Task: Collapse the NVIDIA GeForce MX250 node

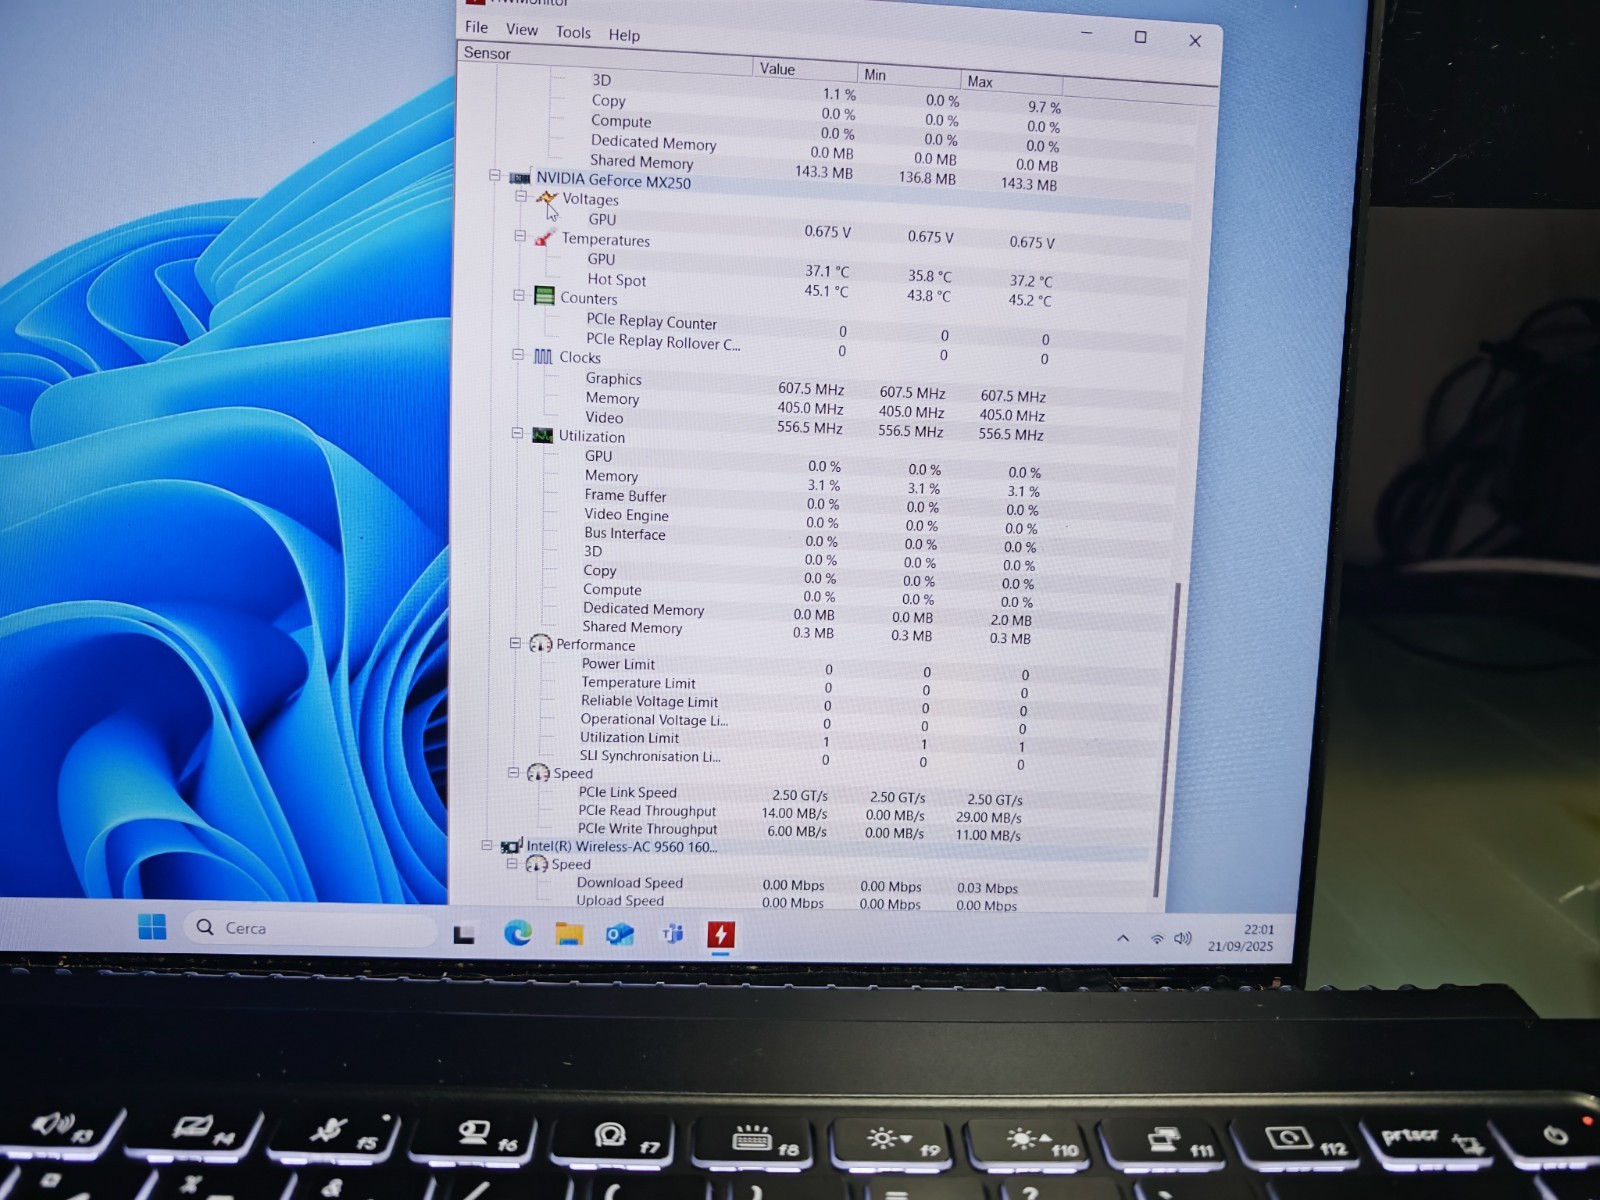Action: point(494,175)
